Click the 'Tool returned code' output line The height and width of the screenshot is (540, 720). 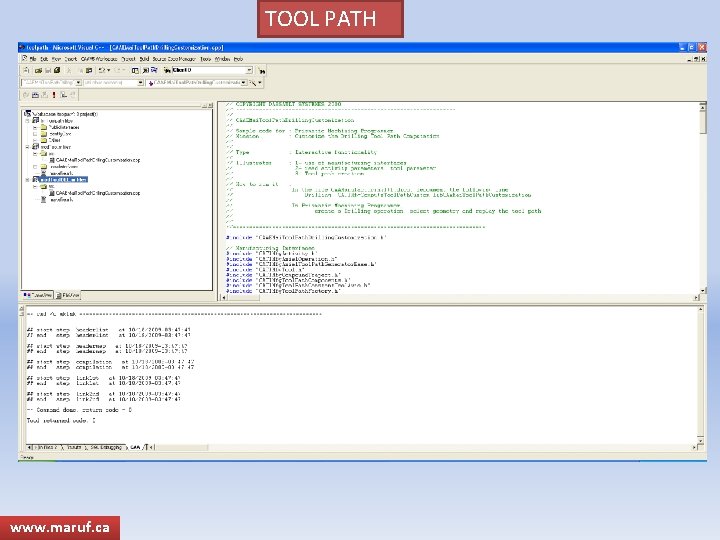coord(61,421)
